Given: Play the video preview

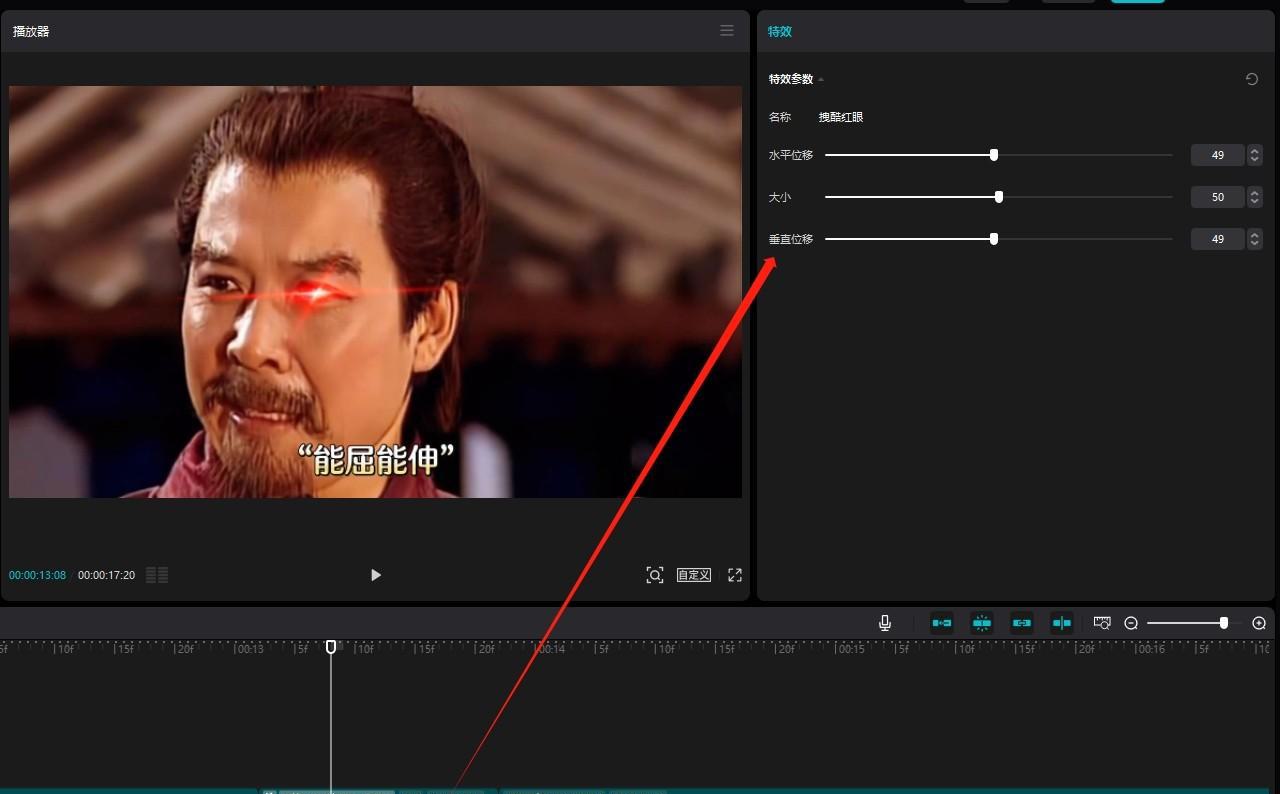Looking at the screenshot, I should (376, 575).
